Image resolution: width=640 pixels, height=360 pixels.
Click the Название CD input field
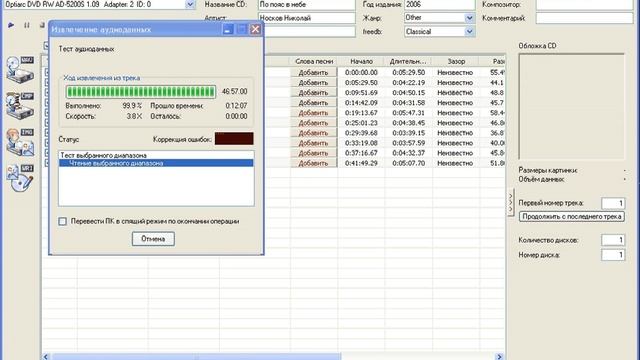tap(306, 4)
